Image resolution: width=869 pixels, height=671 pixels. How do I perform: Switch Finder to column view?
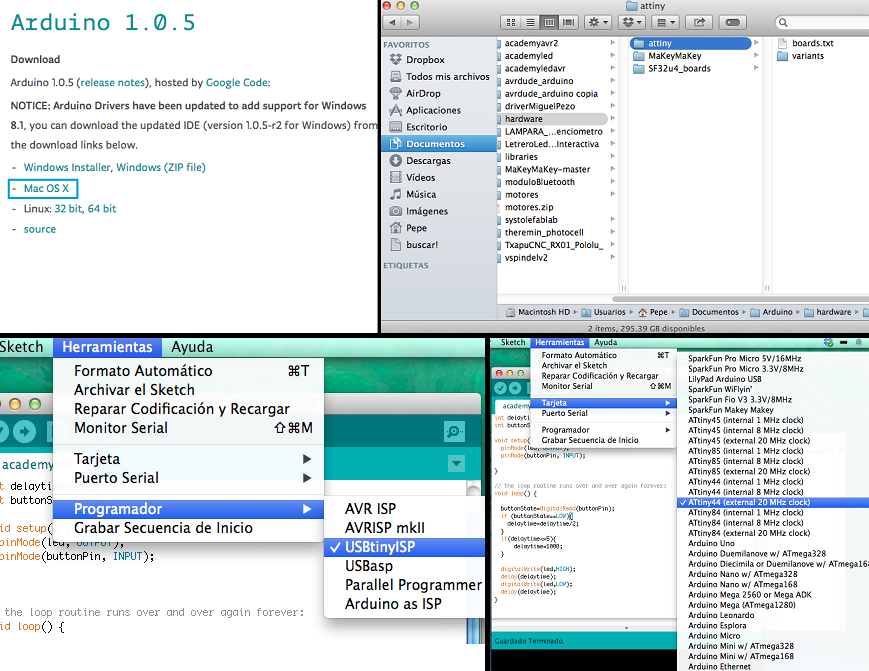coord(549,23)
